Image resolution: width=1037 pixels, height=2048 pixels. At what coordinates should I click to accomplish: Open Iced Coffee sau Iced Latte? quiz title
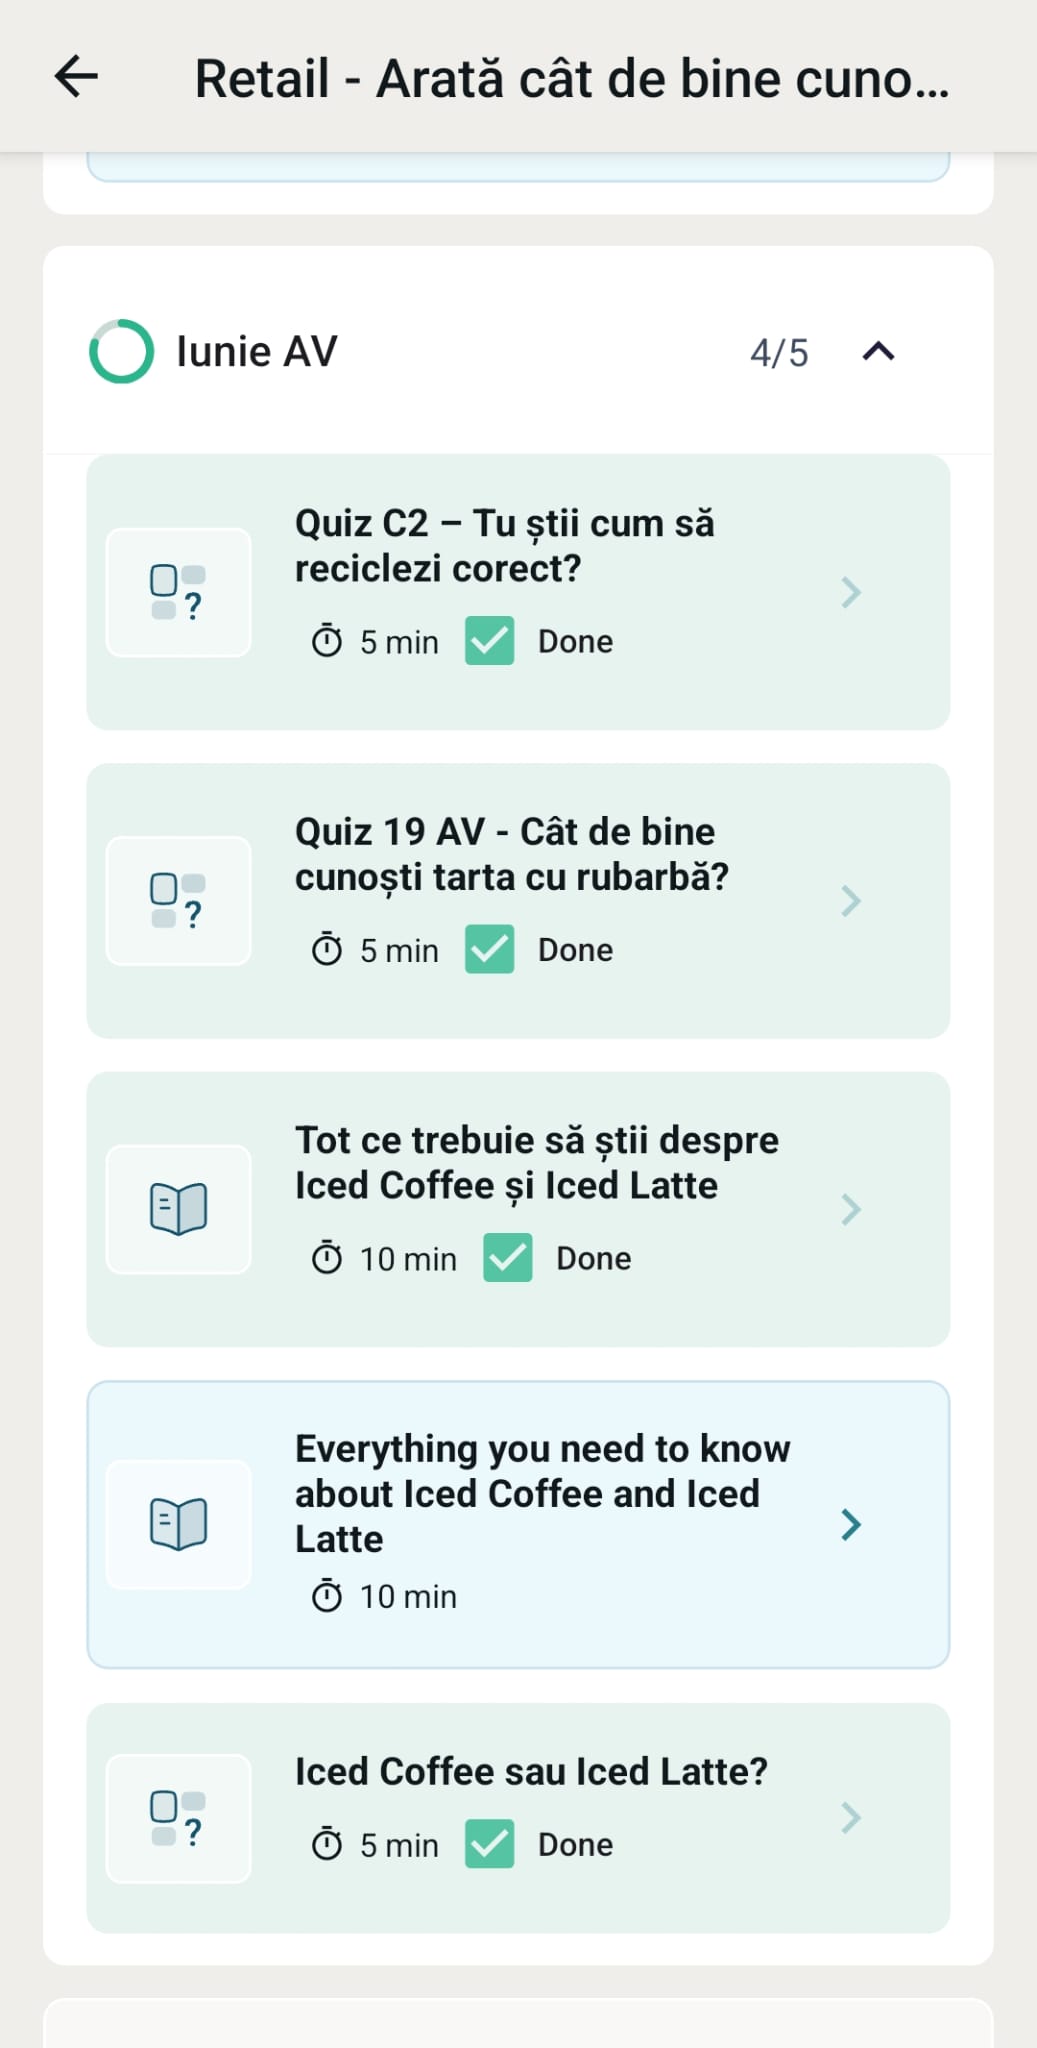pos(531,1771)
